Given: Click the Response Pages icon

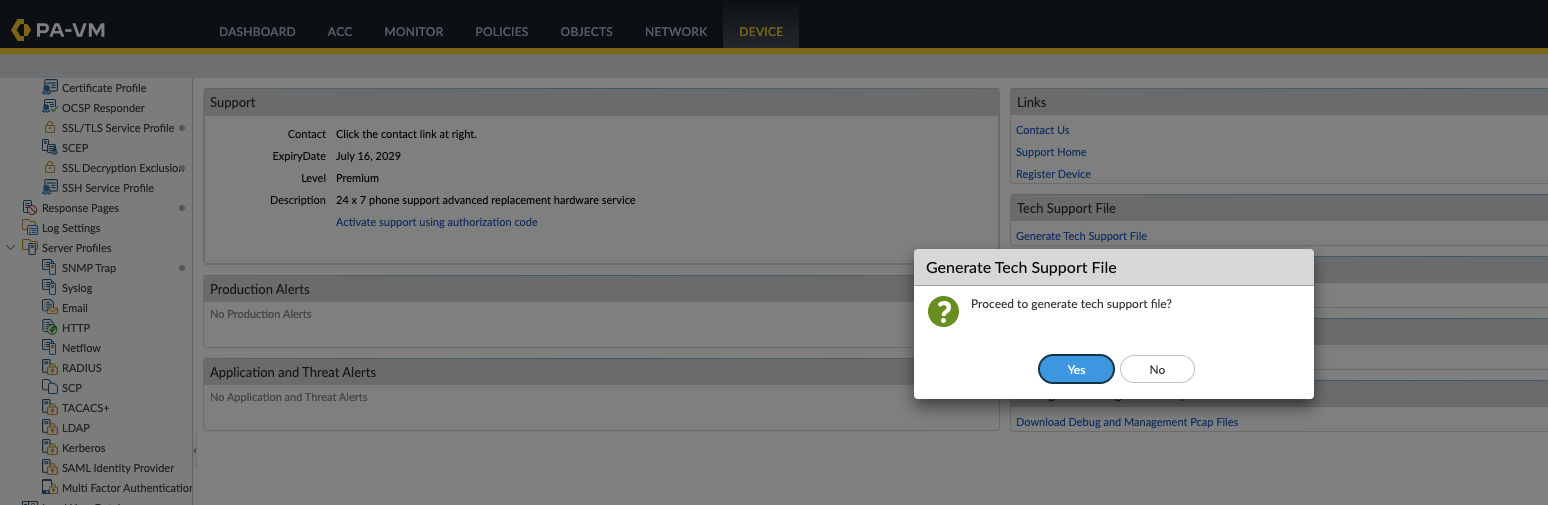Looking at the screenshot, I should (x=30, y=208).
